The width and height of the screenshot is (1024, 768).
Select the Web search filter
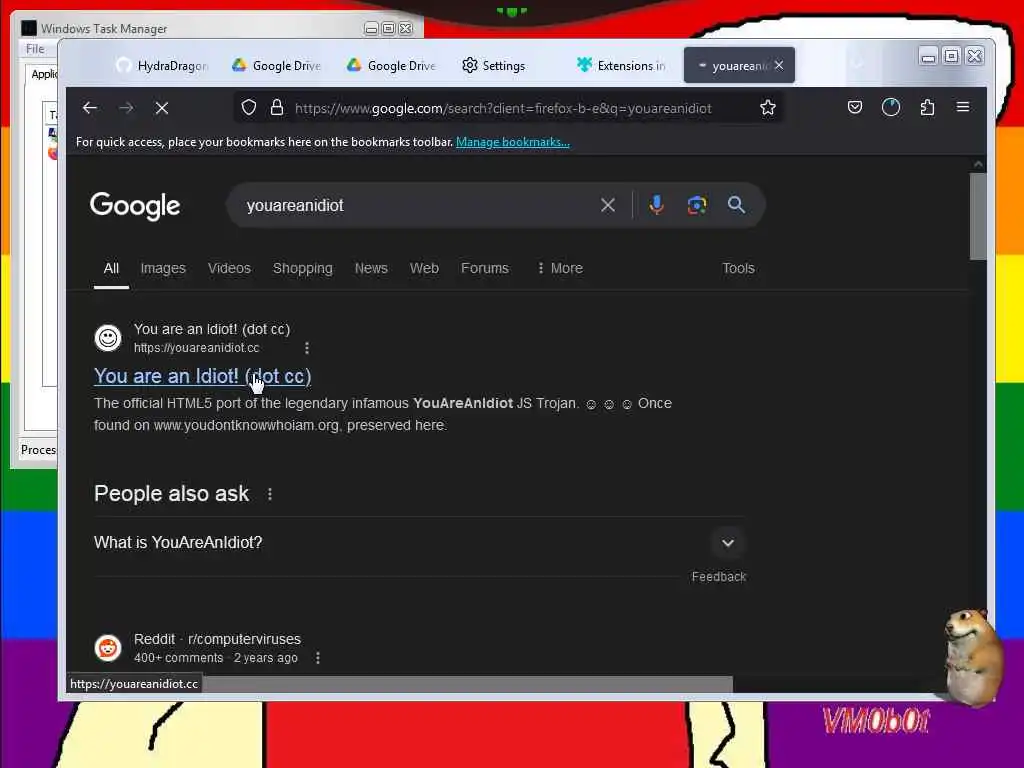click(x=424, y=268)
